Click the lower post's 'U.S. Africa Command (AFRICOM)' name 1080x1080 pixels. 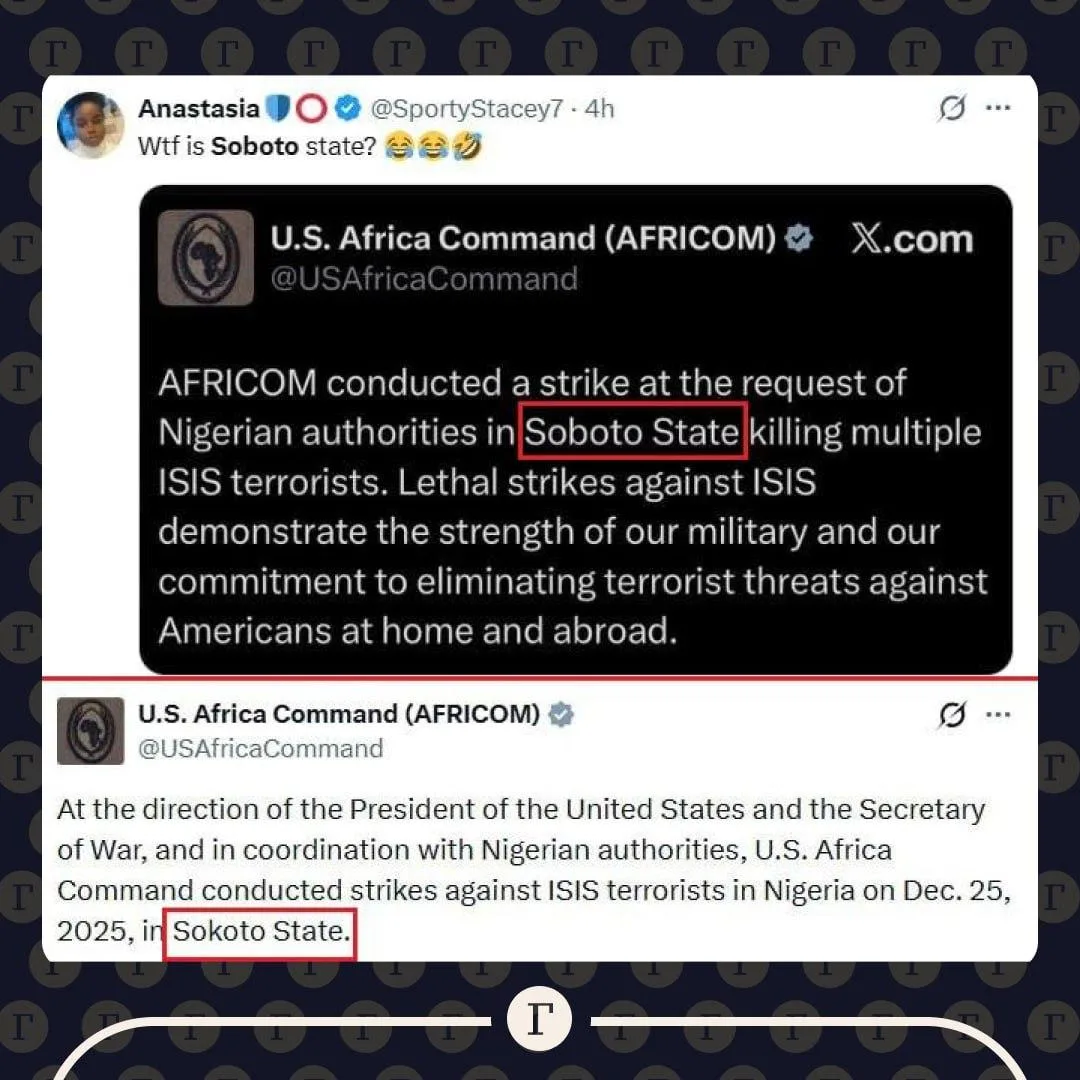coord(339,714)
